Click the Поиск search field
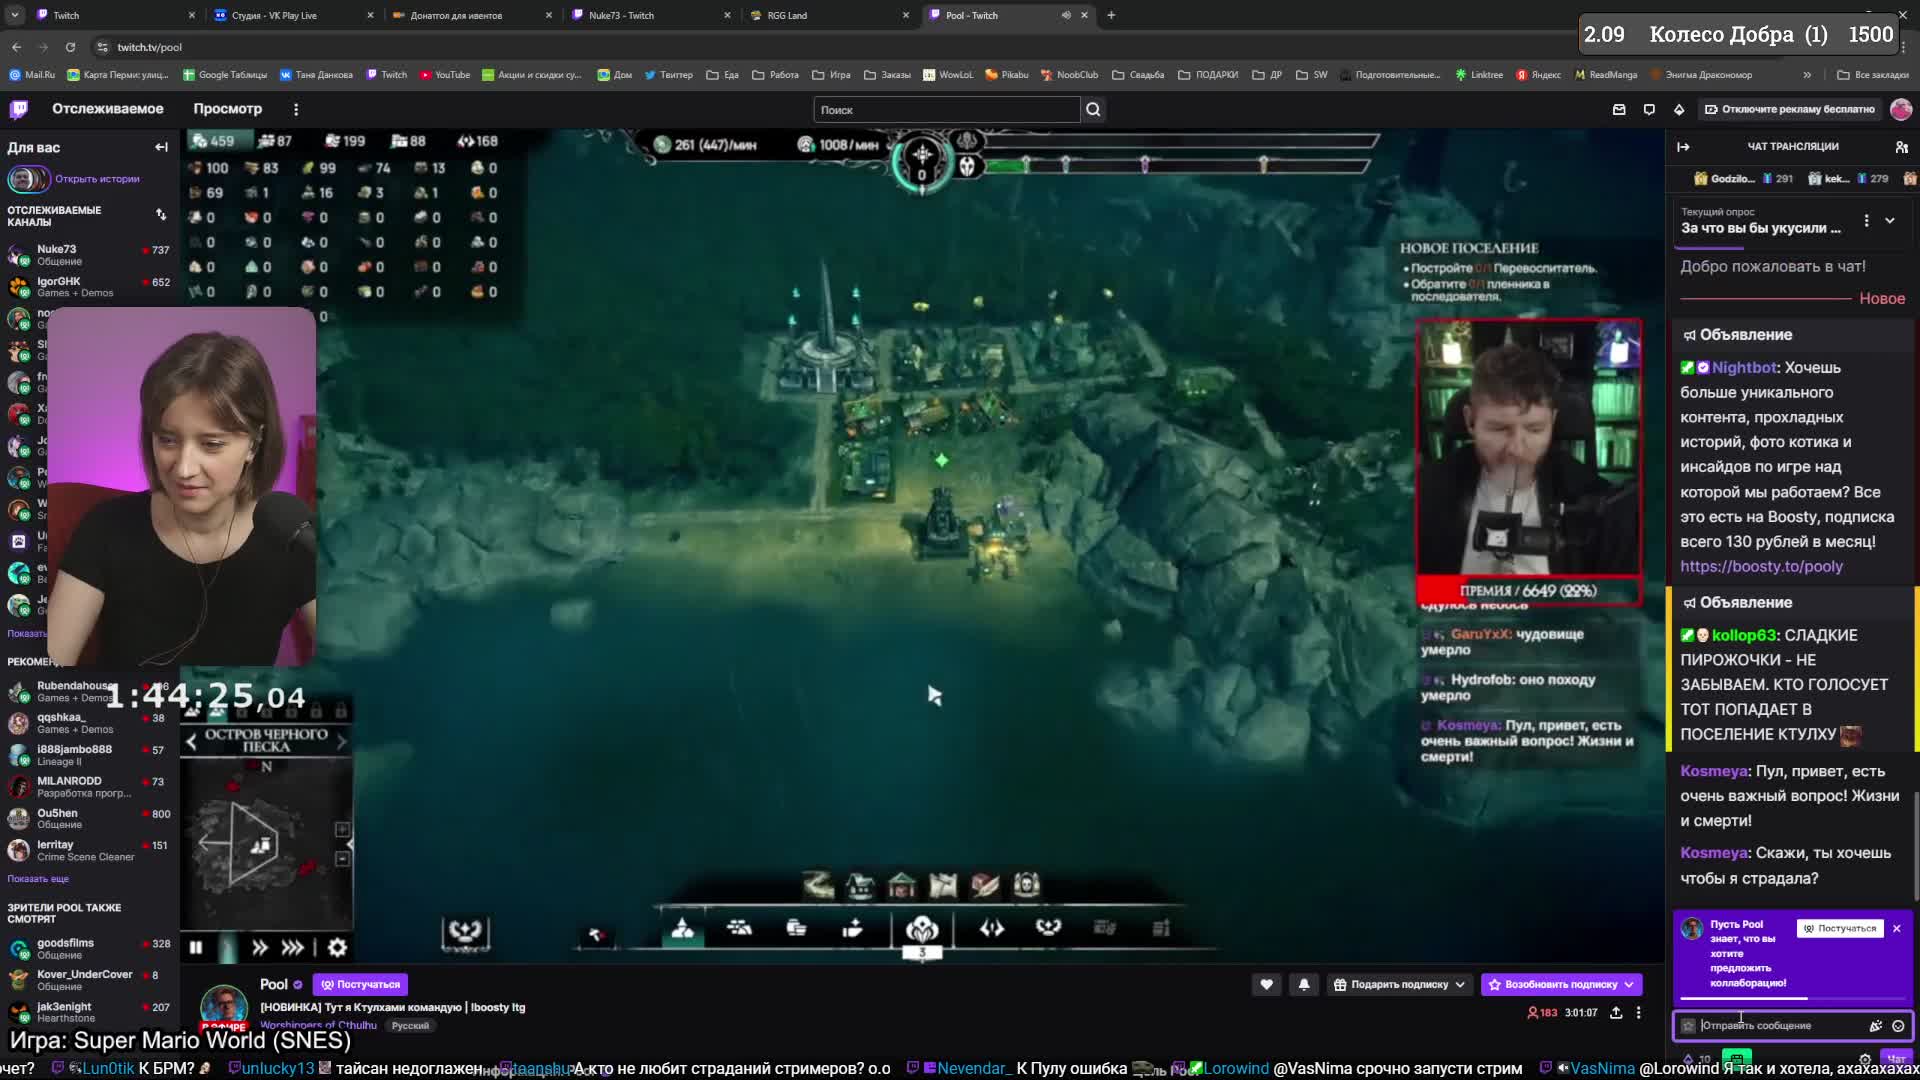 click(946, 110)
